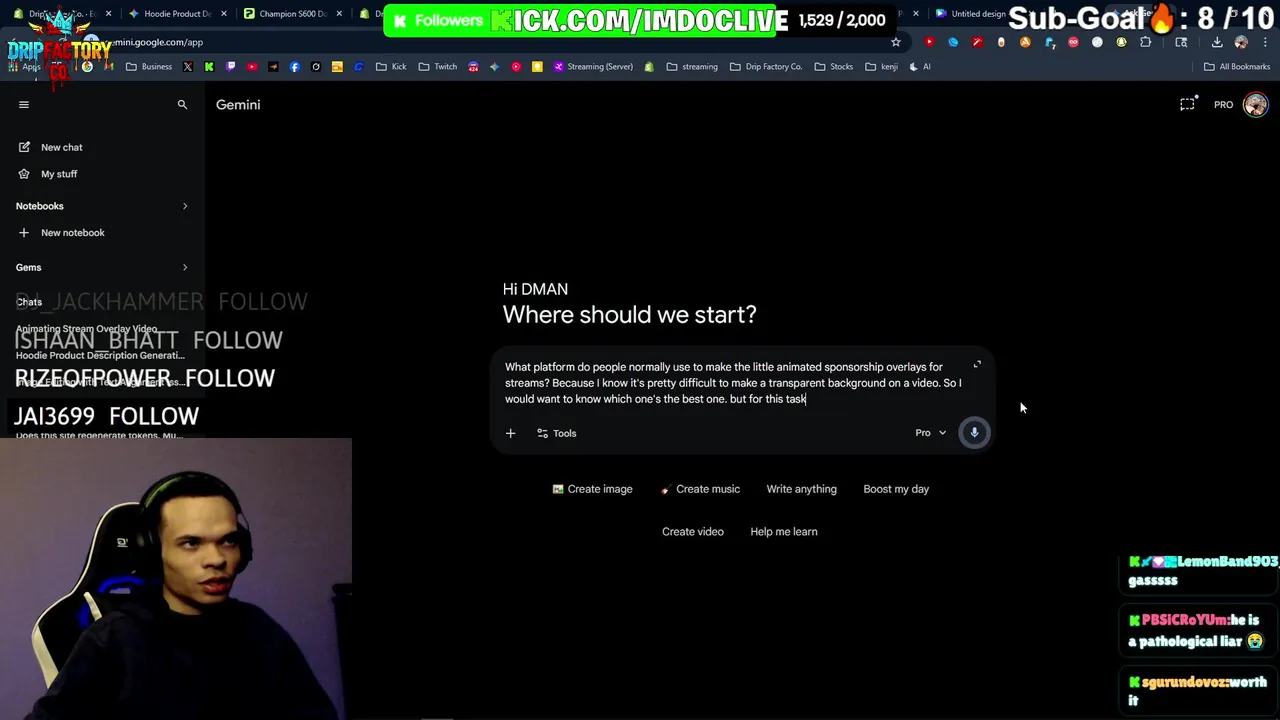Open the Shopify bookmark icon before streaming folder
The height and width of the screenshot is (720, 1280).
(x=649, y=67)
